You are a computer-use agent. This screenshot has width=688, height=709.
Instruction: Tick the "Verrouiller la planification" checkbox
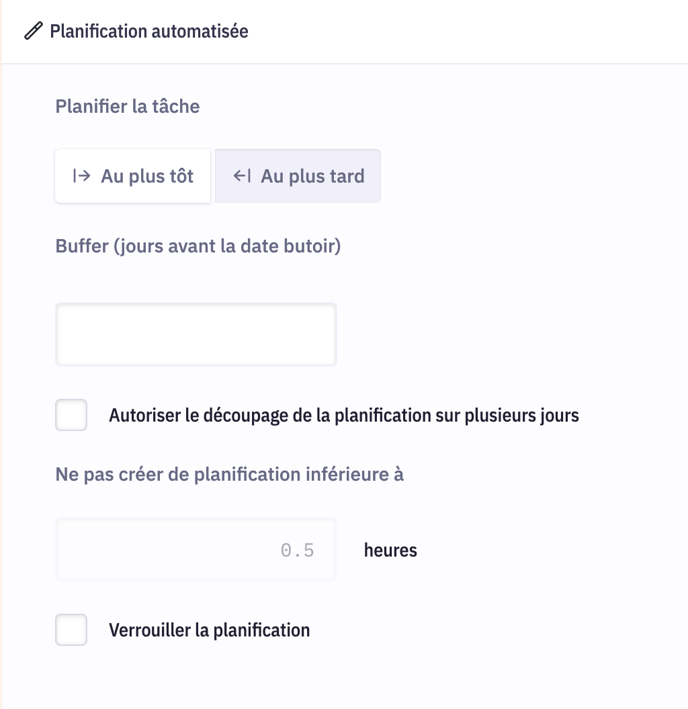pos(71,630)
